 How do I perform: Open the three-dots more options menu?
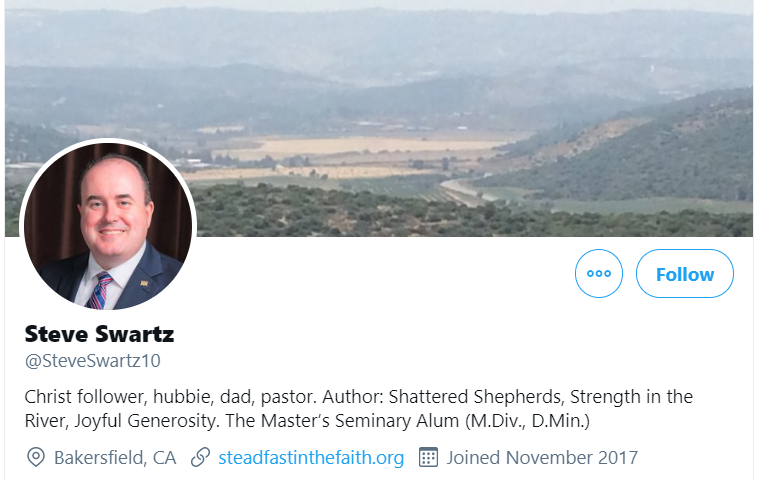point(599,274)
